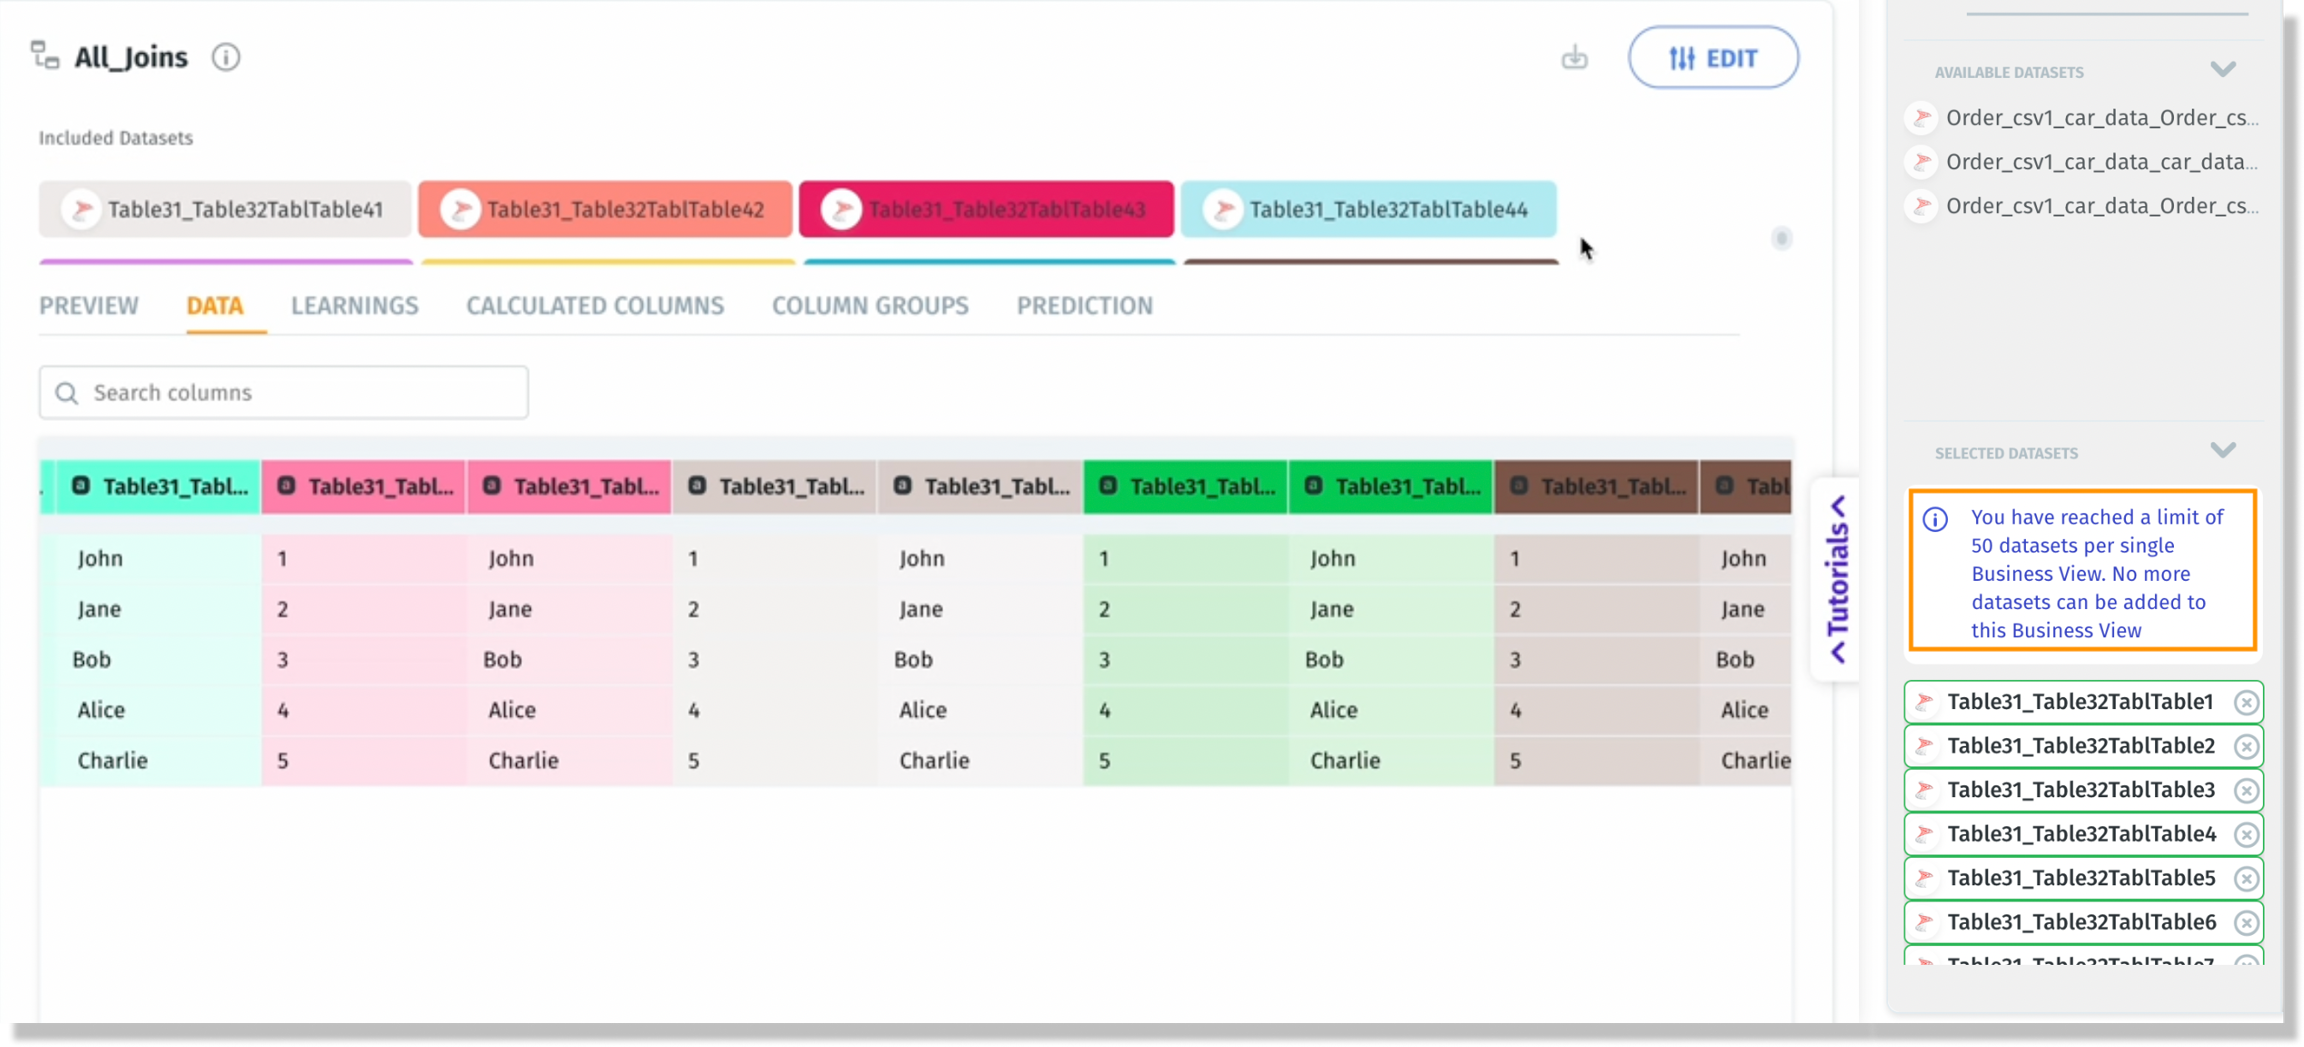
Task: Open the Calculated Columns tab
Action: tap(594, 306)
